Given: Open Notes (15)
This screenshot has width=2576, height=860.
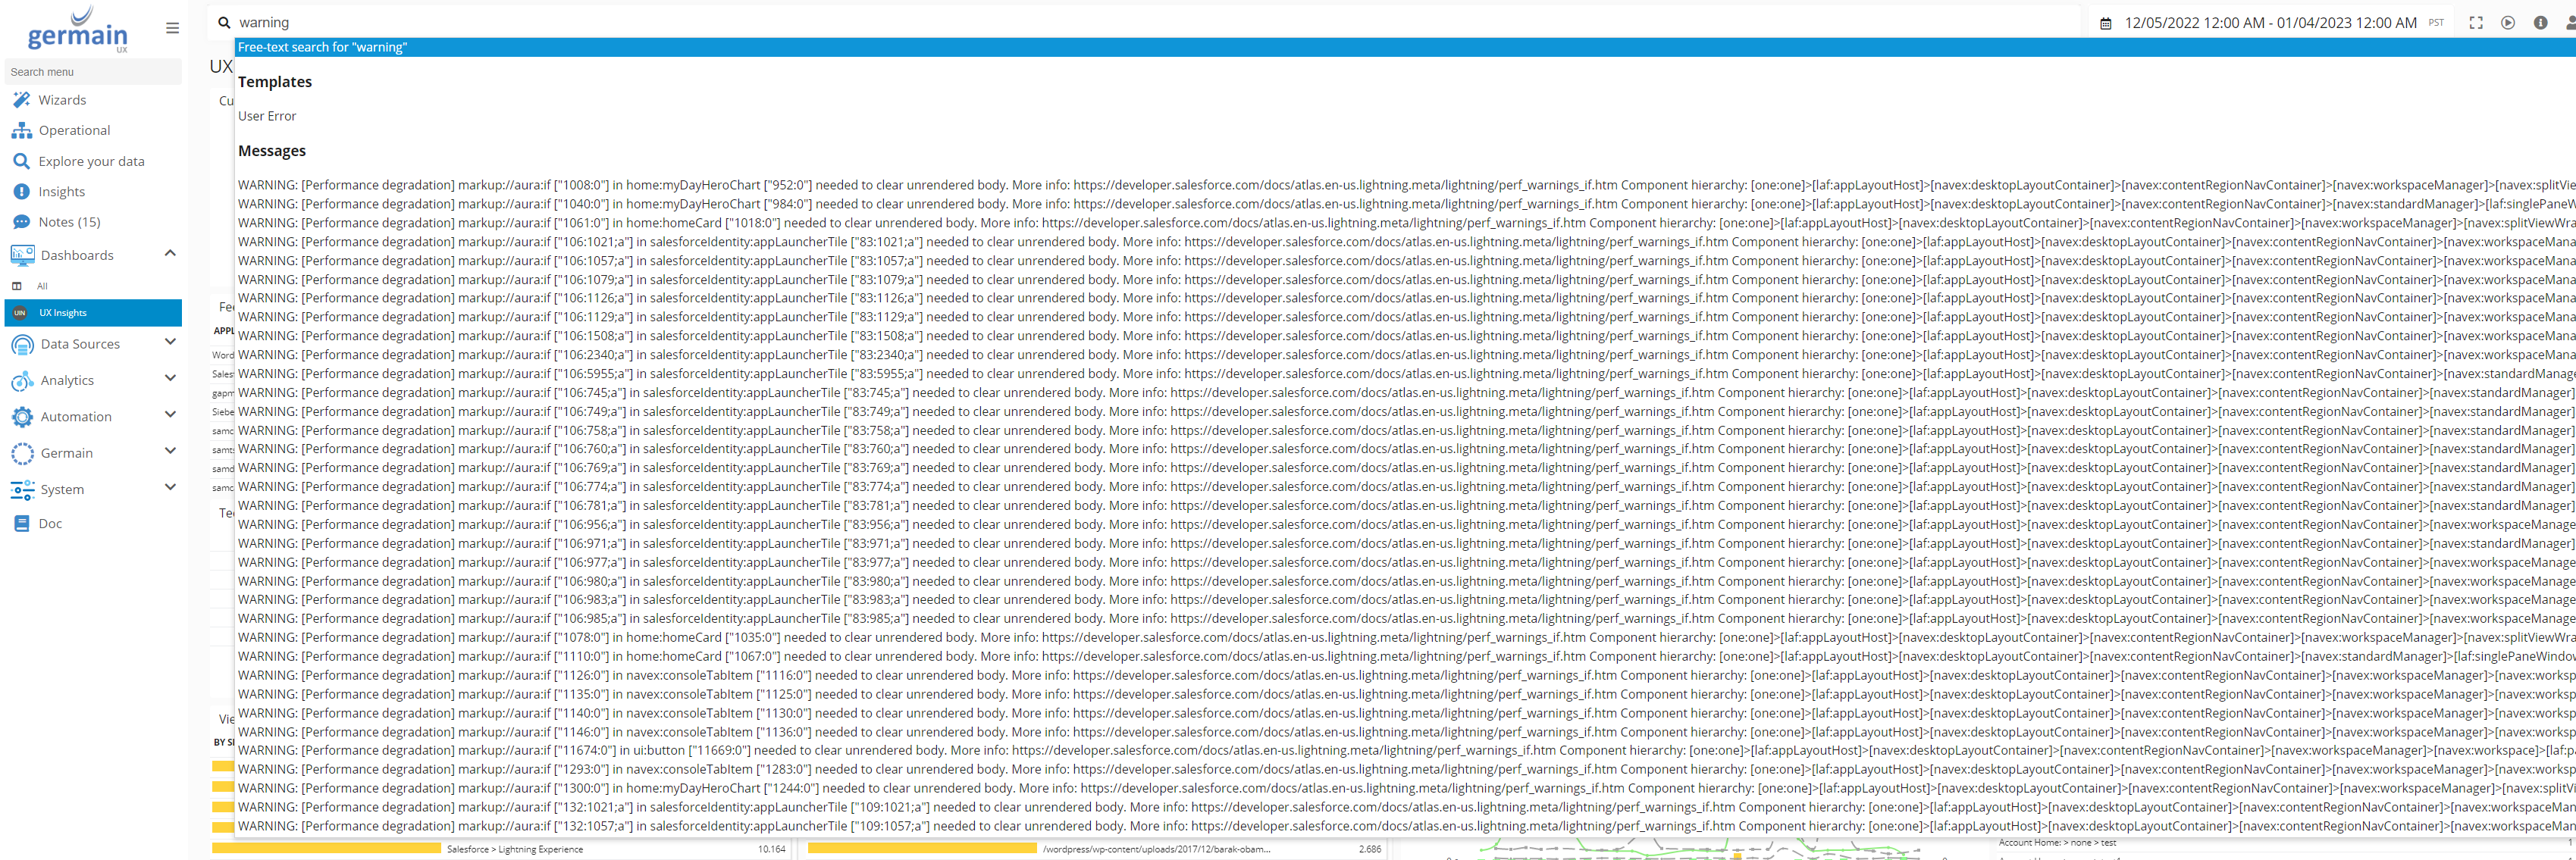Looking at the screenshot, I should pyautogui.click(x=69, y=222).
